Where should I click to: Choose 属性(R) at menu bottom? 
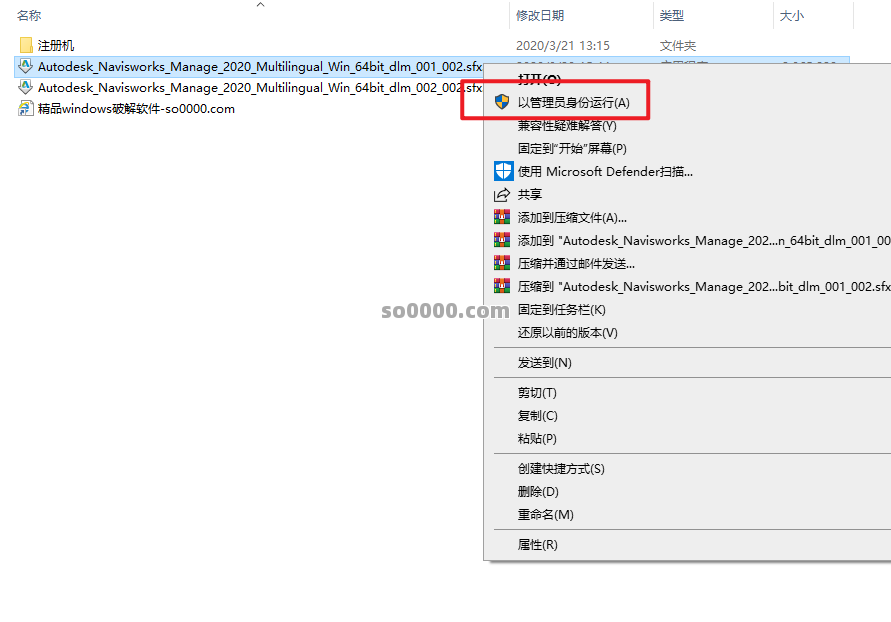point(537,544)
